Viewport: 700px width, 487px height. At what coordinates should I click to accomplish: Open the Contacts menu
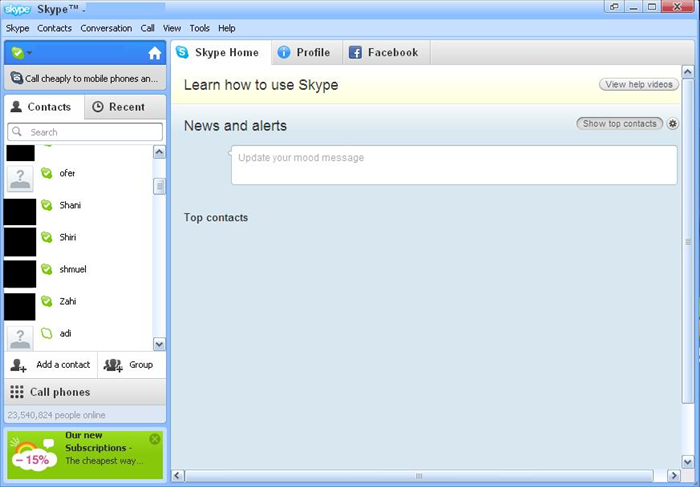54,28
